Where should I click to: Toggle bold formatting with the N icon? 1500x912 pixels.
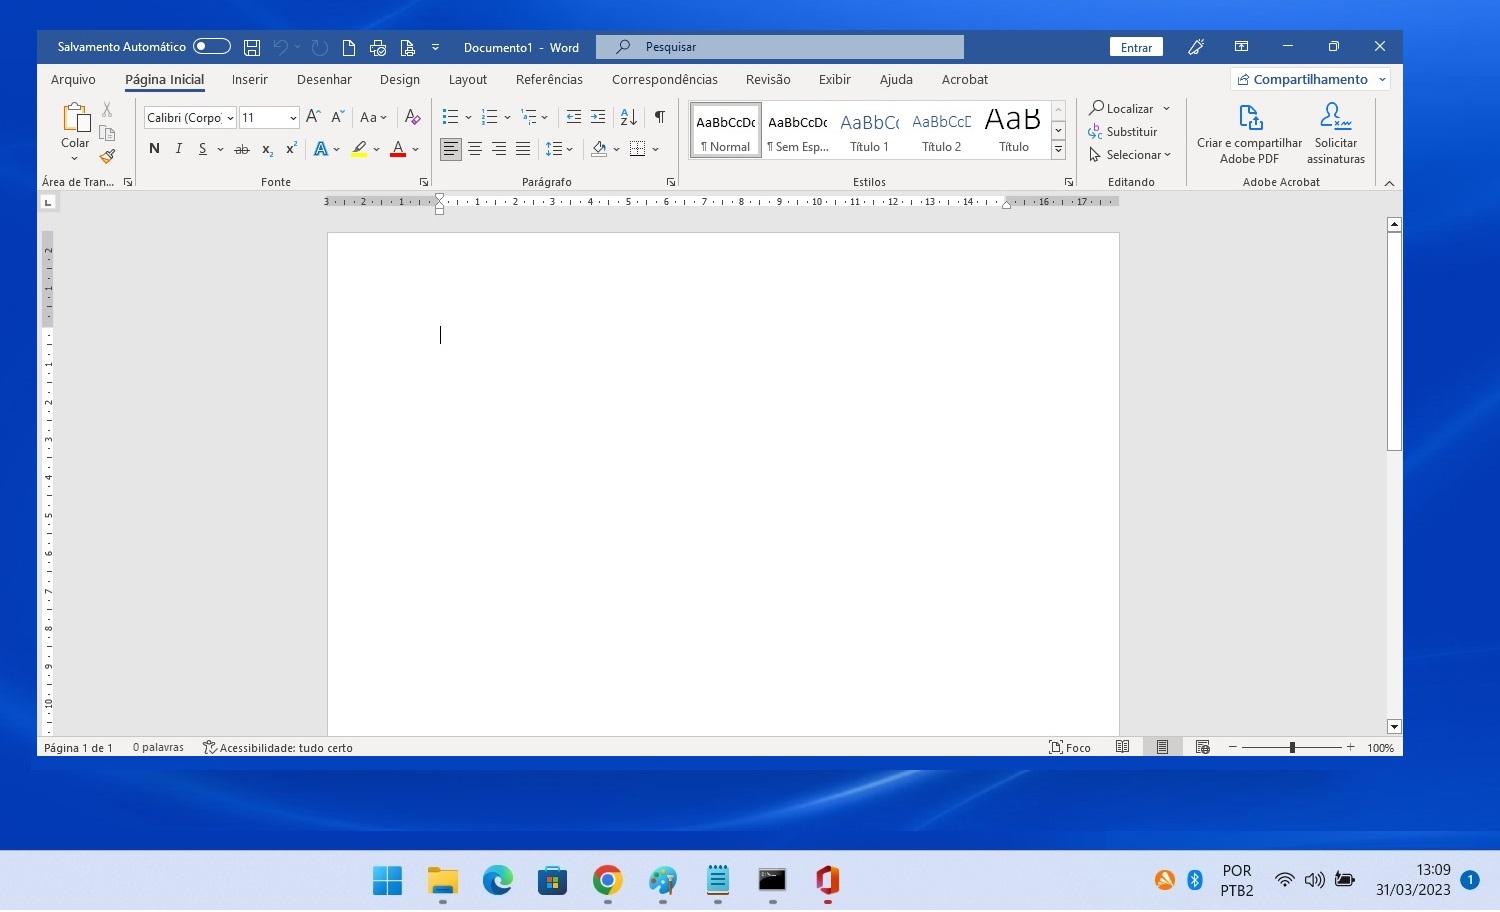click(154, 149)
